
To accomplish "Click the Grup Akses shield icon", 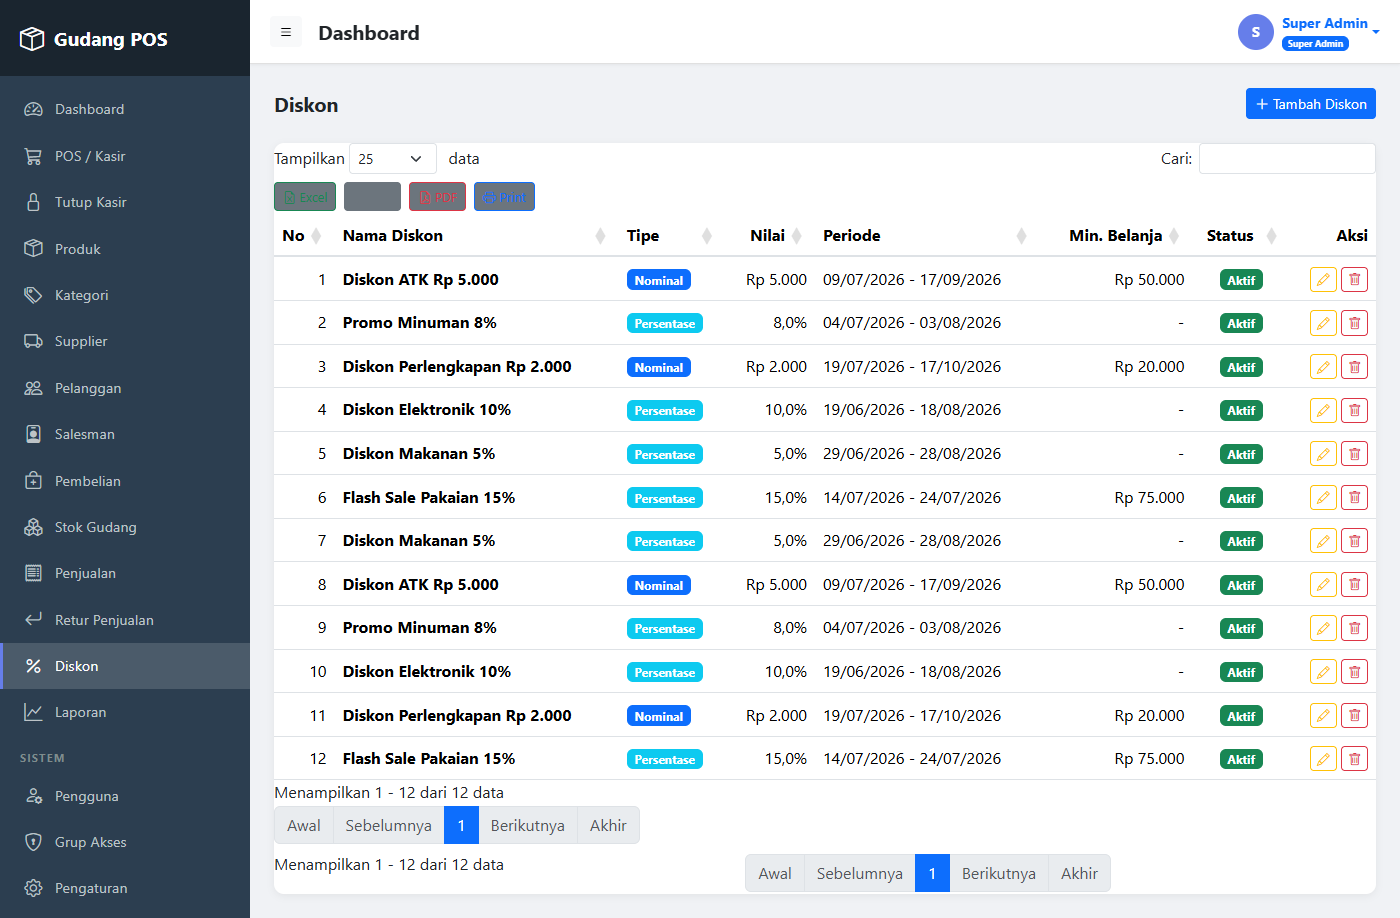I will [x=33, y=842].
